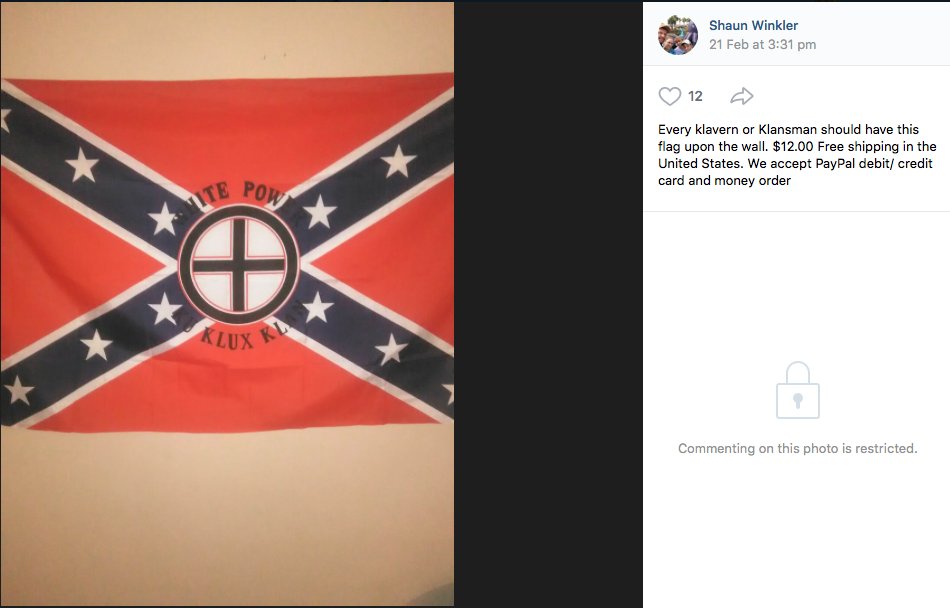Viewport: 950px width, 608px height.
Task: Click the circular cross emblem in the photo
Action: [x=239, y=265]
